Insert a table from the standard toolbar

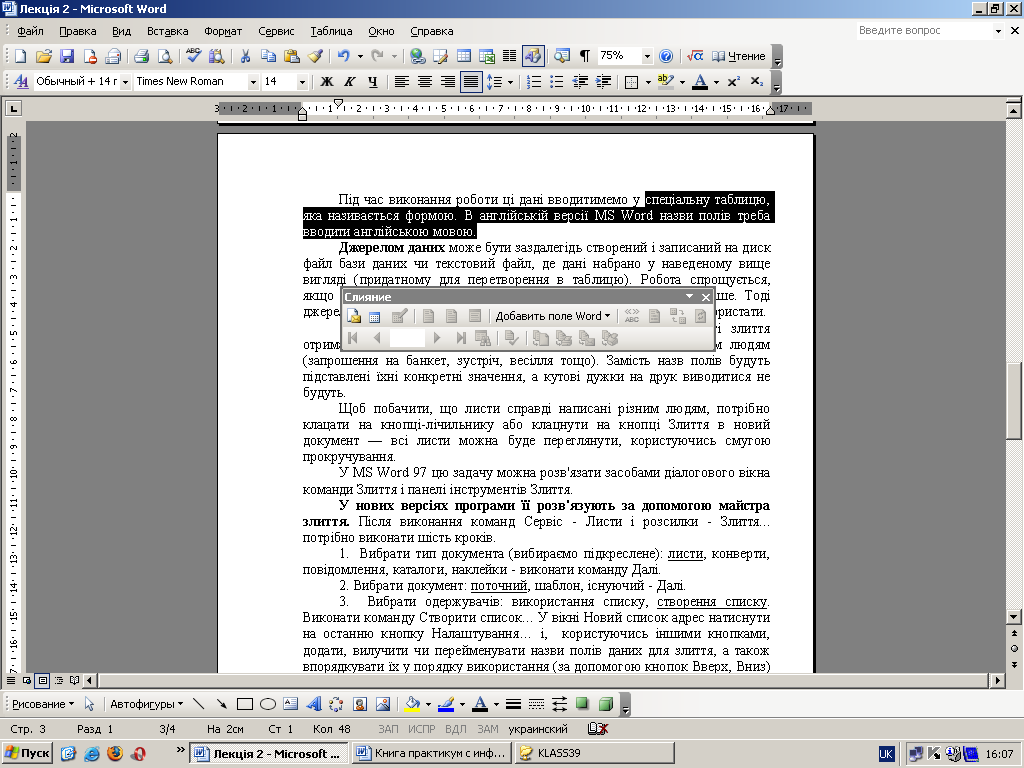(x=464, y=56)
